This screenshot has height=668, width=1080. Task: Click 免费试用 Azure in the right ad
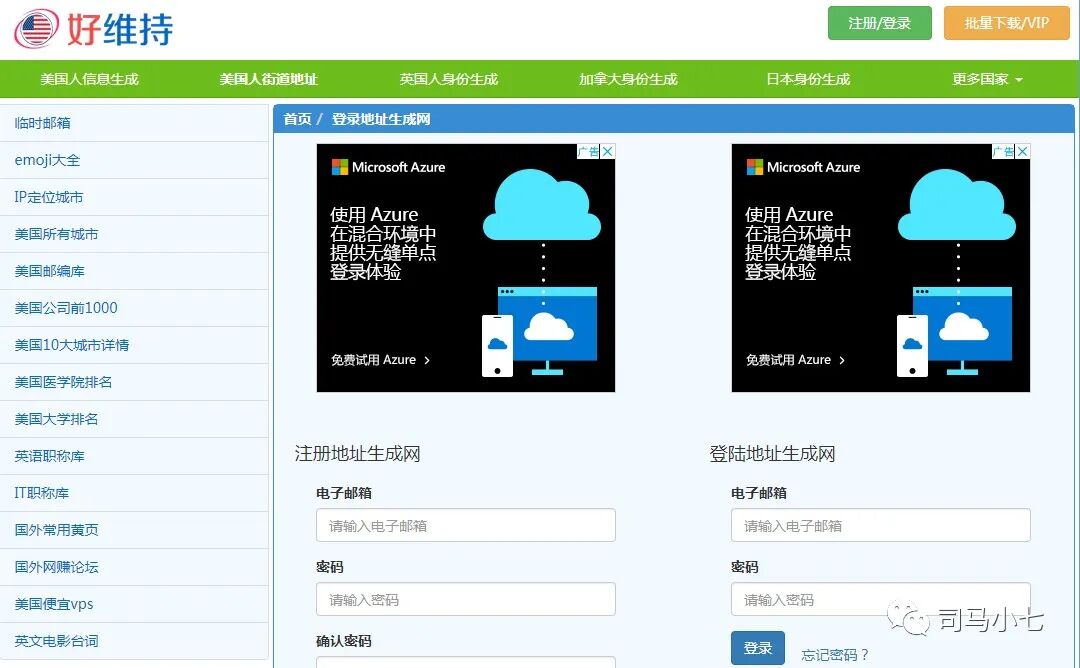coord(796,360)
